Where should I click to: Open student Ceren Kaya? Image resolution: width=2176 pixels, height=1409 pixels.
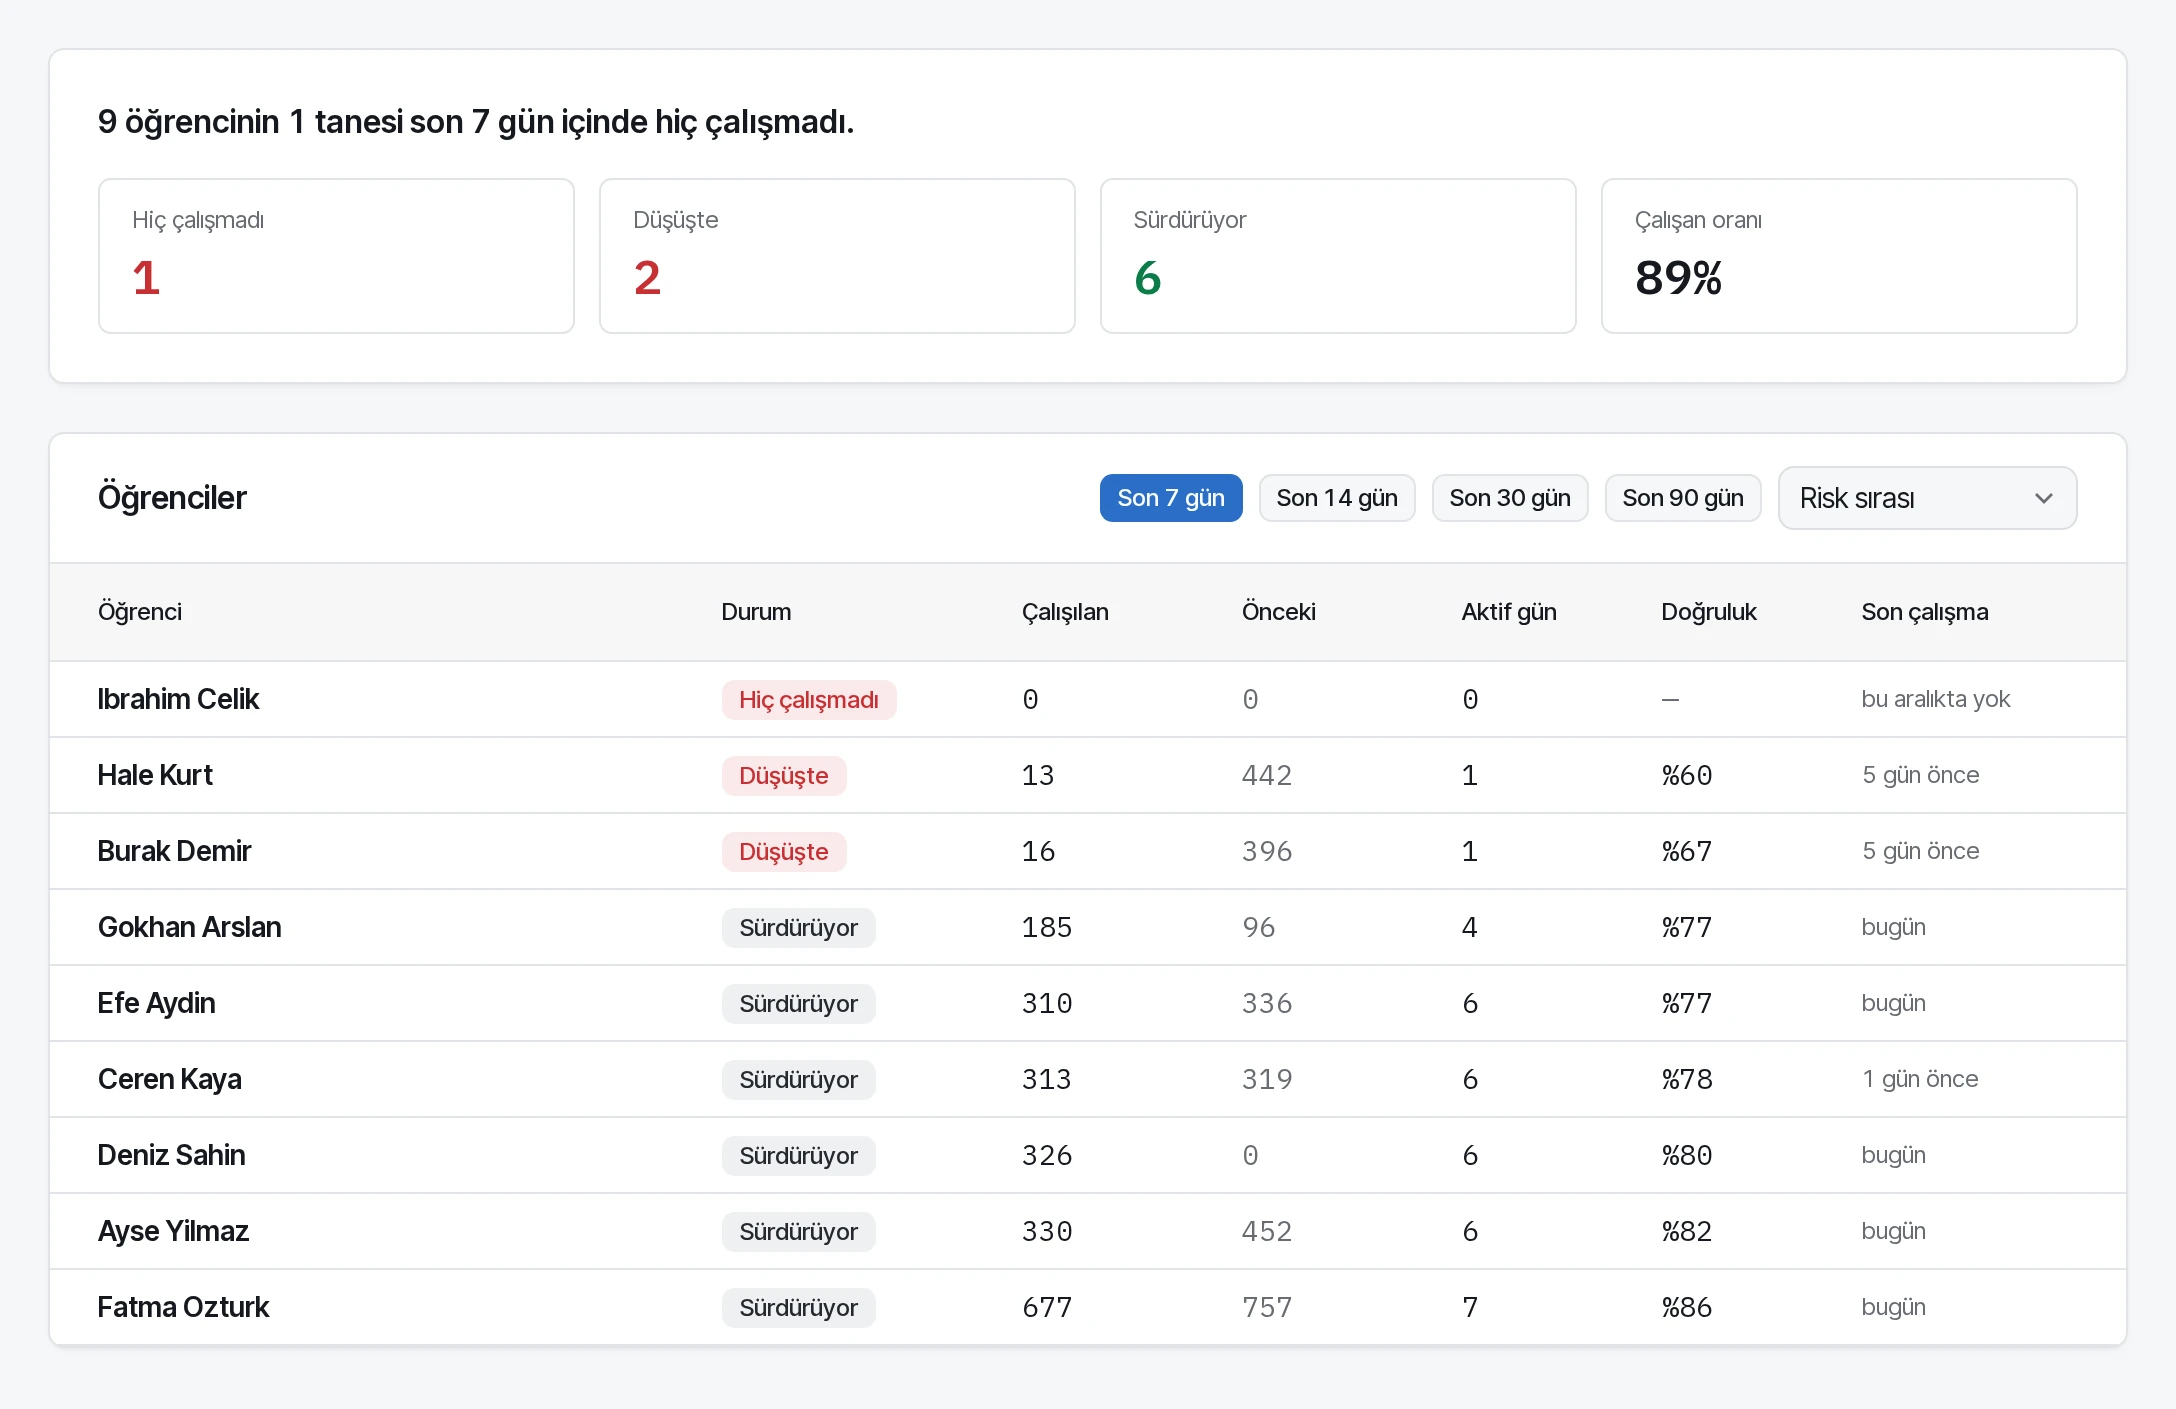click(x=169, y=1079)
